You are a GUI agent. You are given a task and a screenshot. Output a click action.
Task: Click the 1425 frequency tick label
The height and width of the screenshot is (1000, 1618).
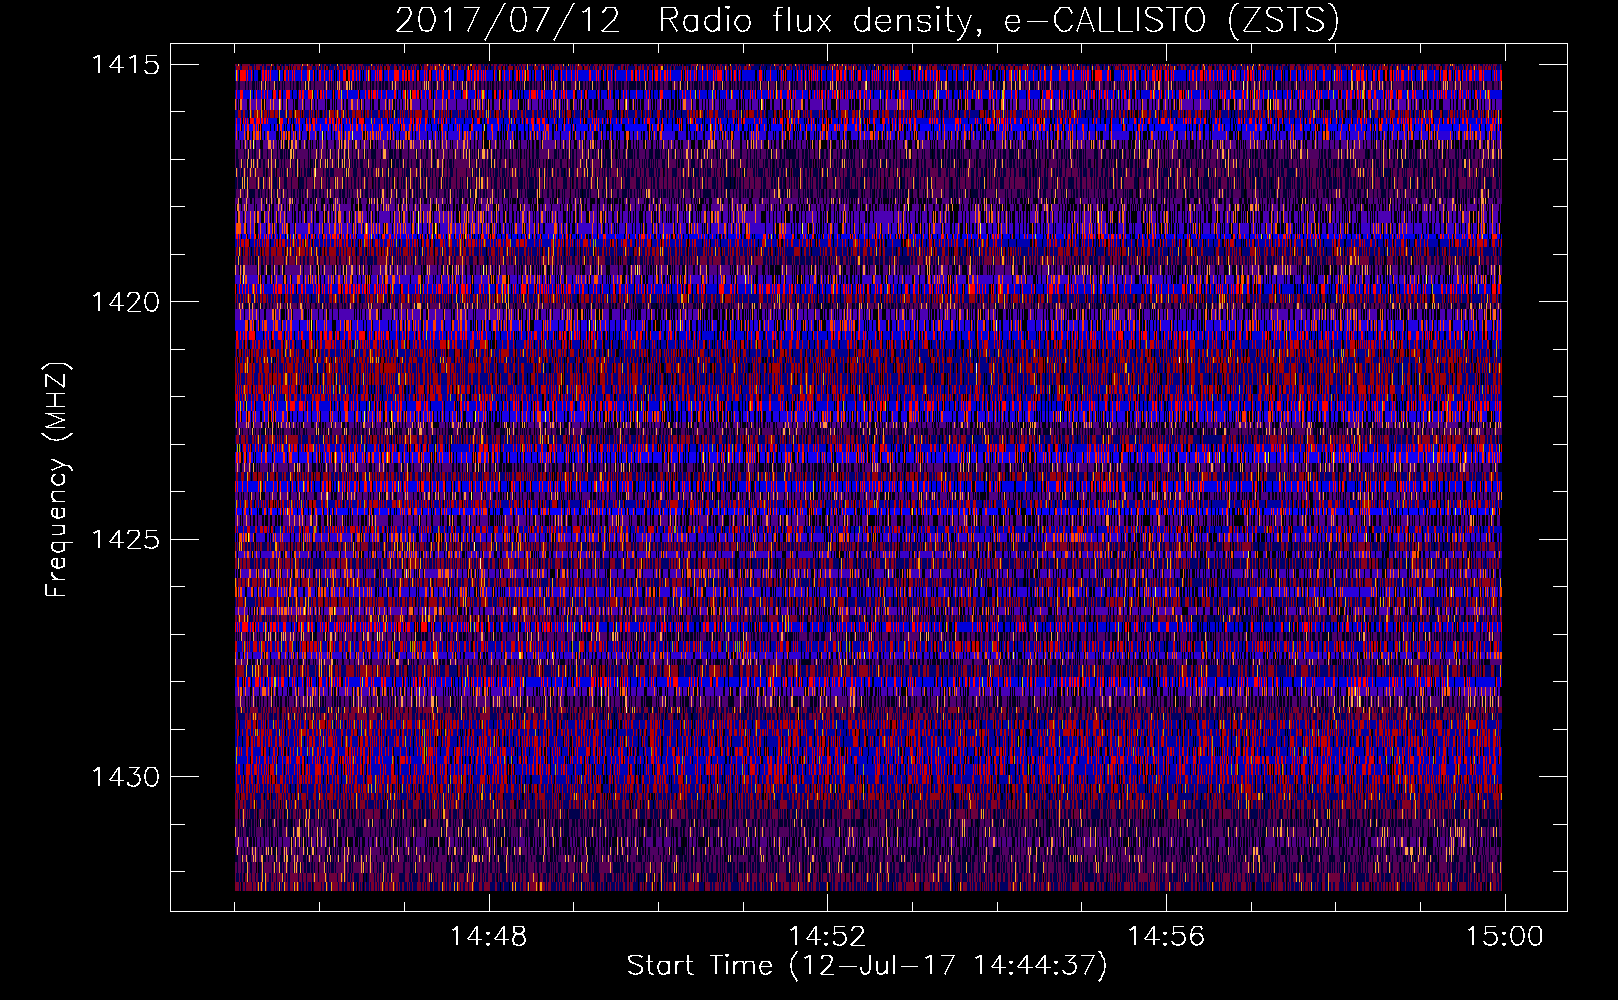125,540
